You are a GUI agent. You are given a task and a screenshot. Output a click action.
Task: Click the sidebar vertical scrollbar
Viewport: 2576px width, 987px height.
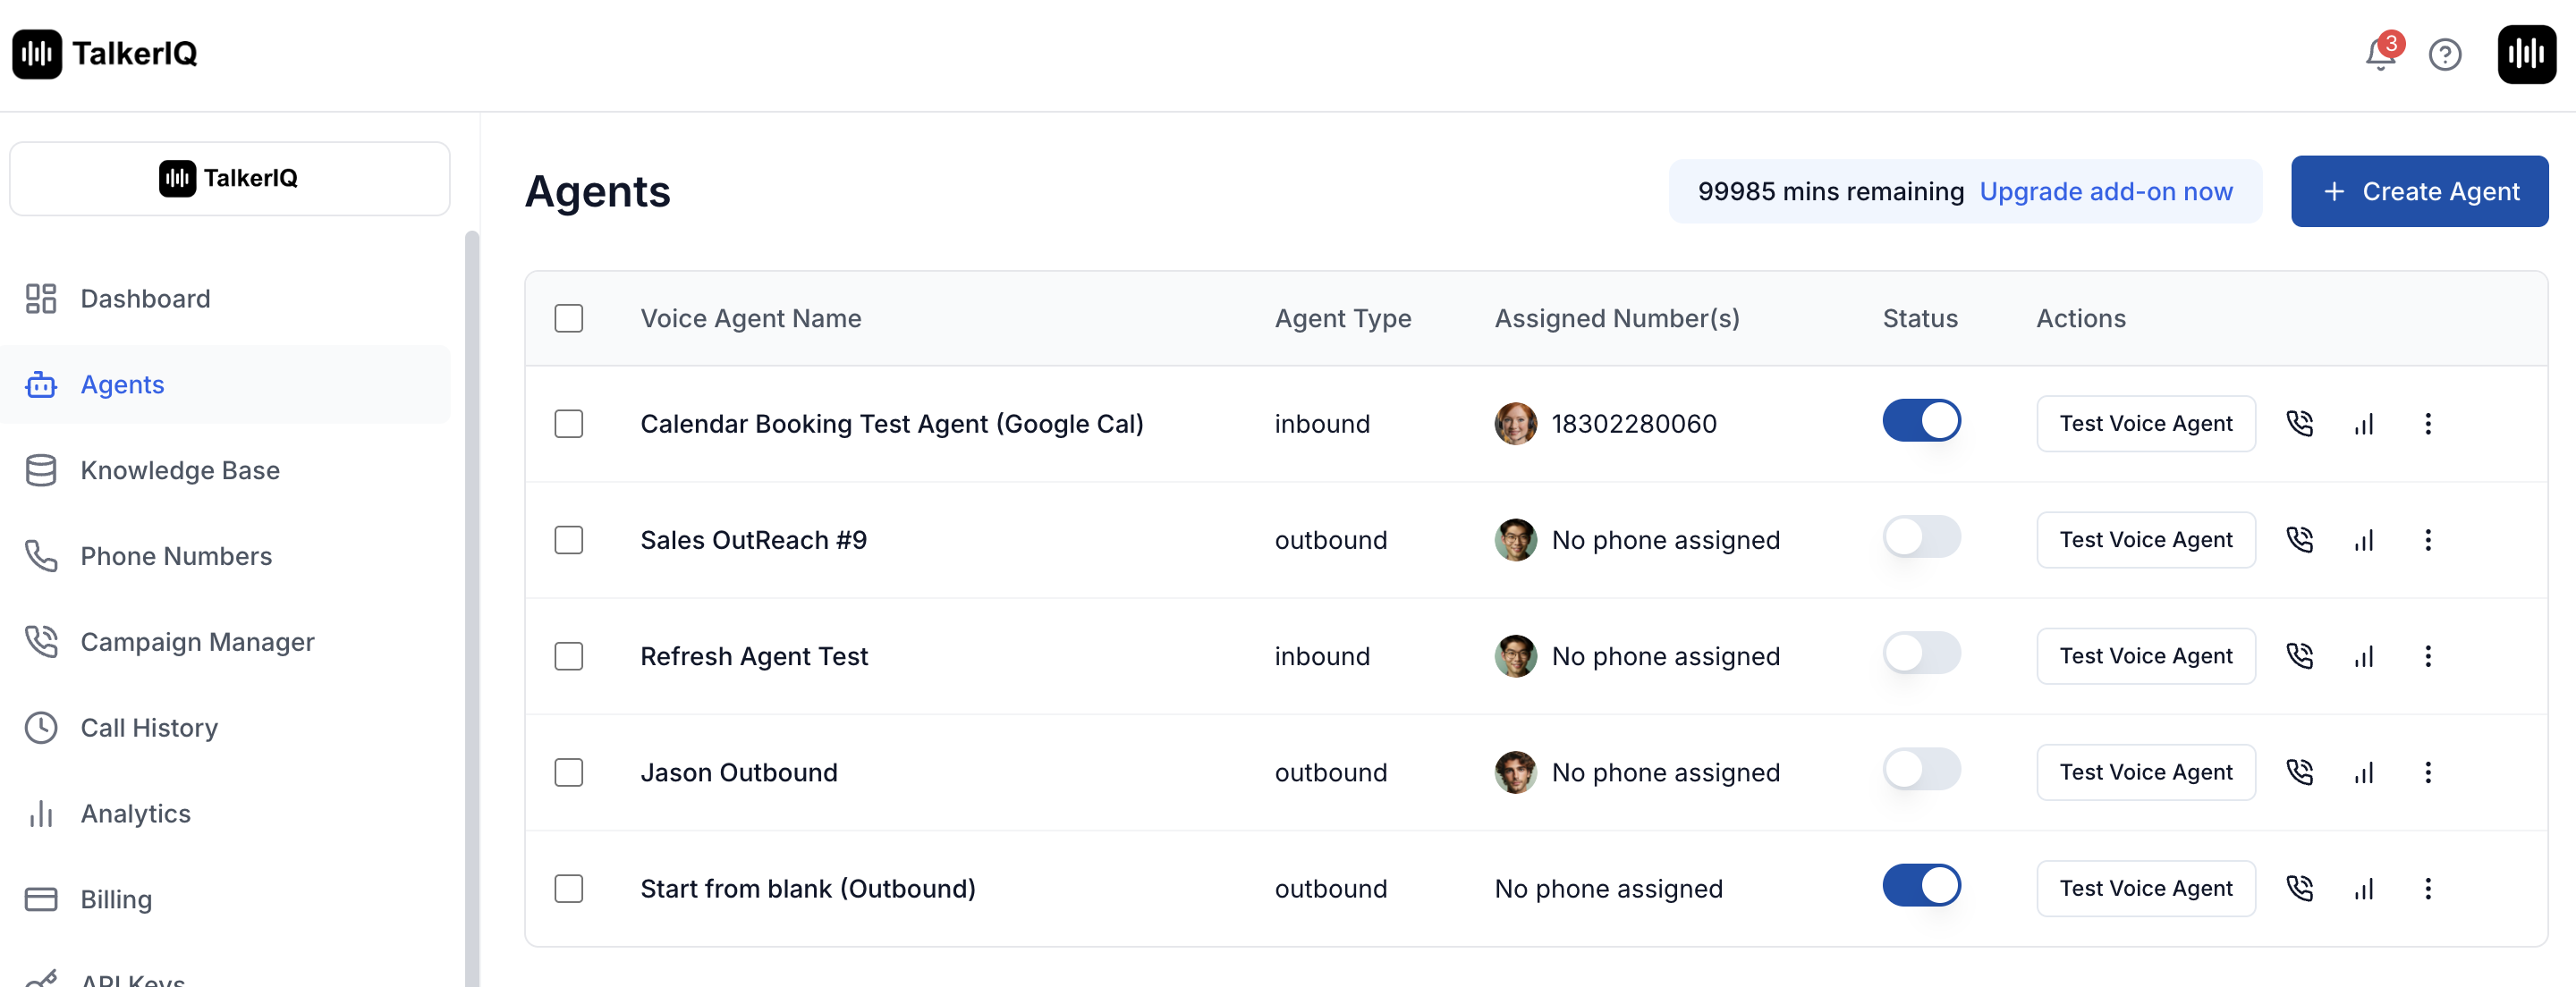(472, 609)
